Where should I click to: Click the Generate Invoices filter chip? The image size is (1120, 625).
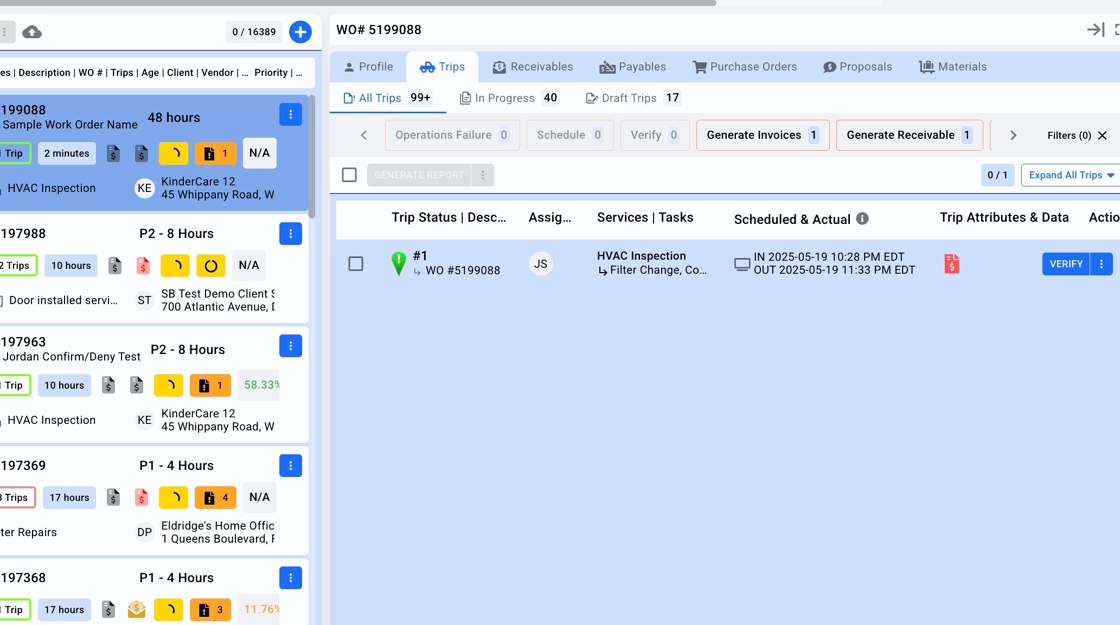click(x=763, y=135)
